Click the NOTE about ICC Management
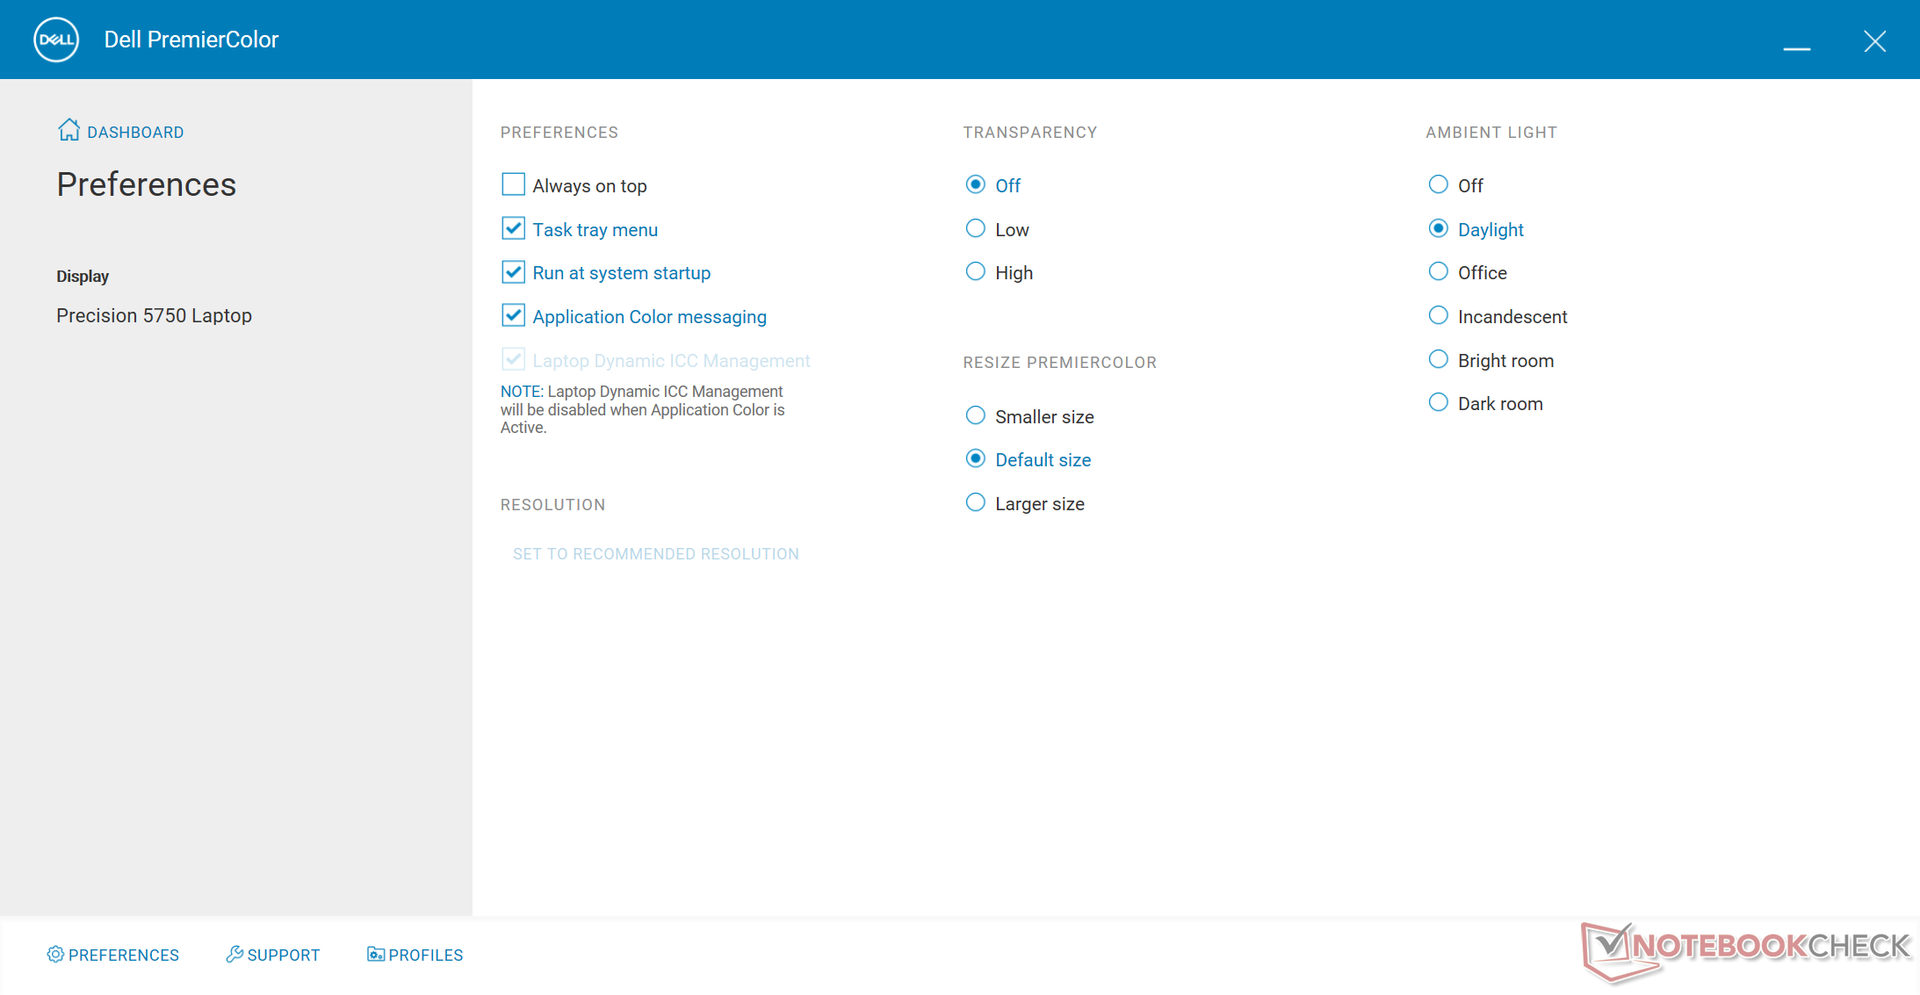The width and height of the screenshot is (1920, 995). 642,410
